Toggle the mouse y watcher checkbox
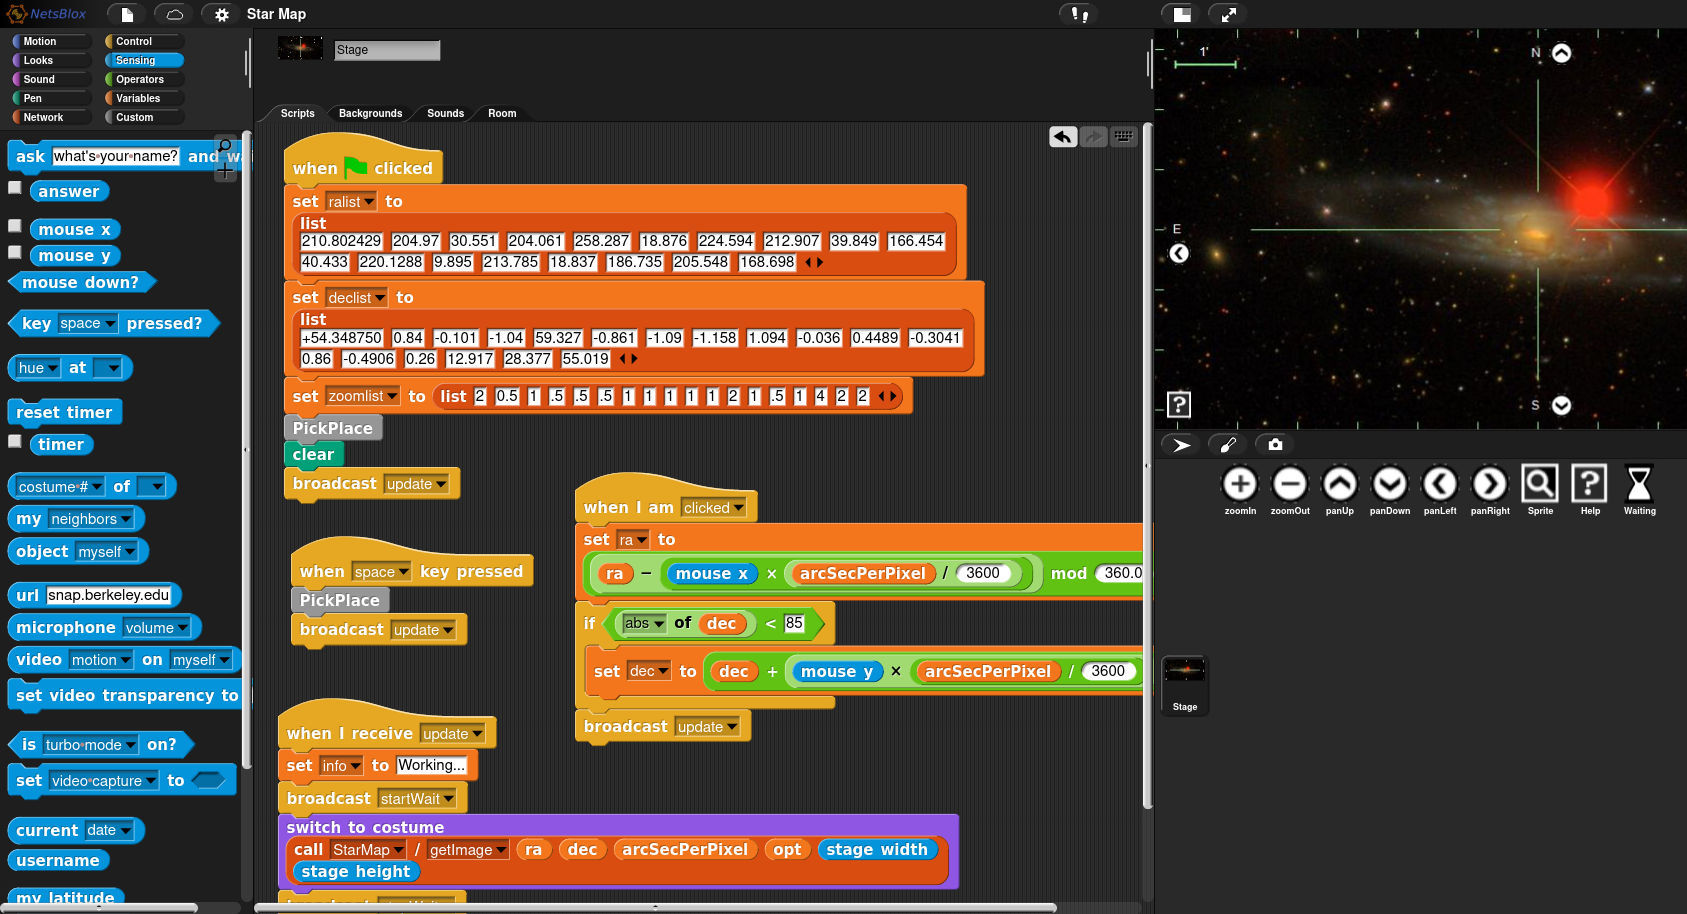The height and width of the screenshot is (914, 1687). click(15, 252)
